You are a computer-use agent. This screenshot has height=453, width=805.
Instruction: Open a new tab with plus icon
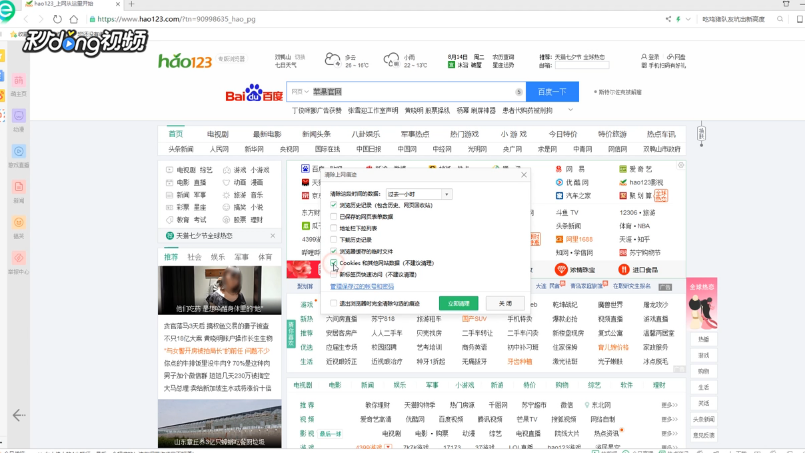(131, 4)
